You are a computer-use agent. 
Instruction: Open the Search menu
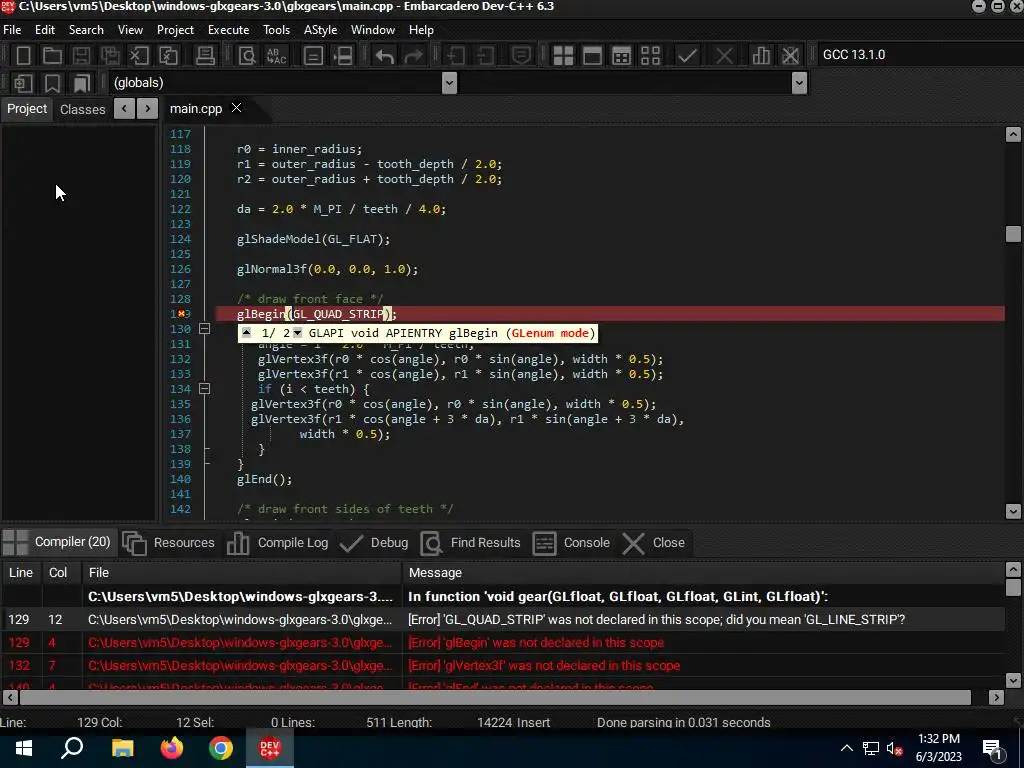(x=86, y=30)
